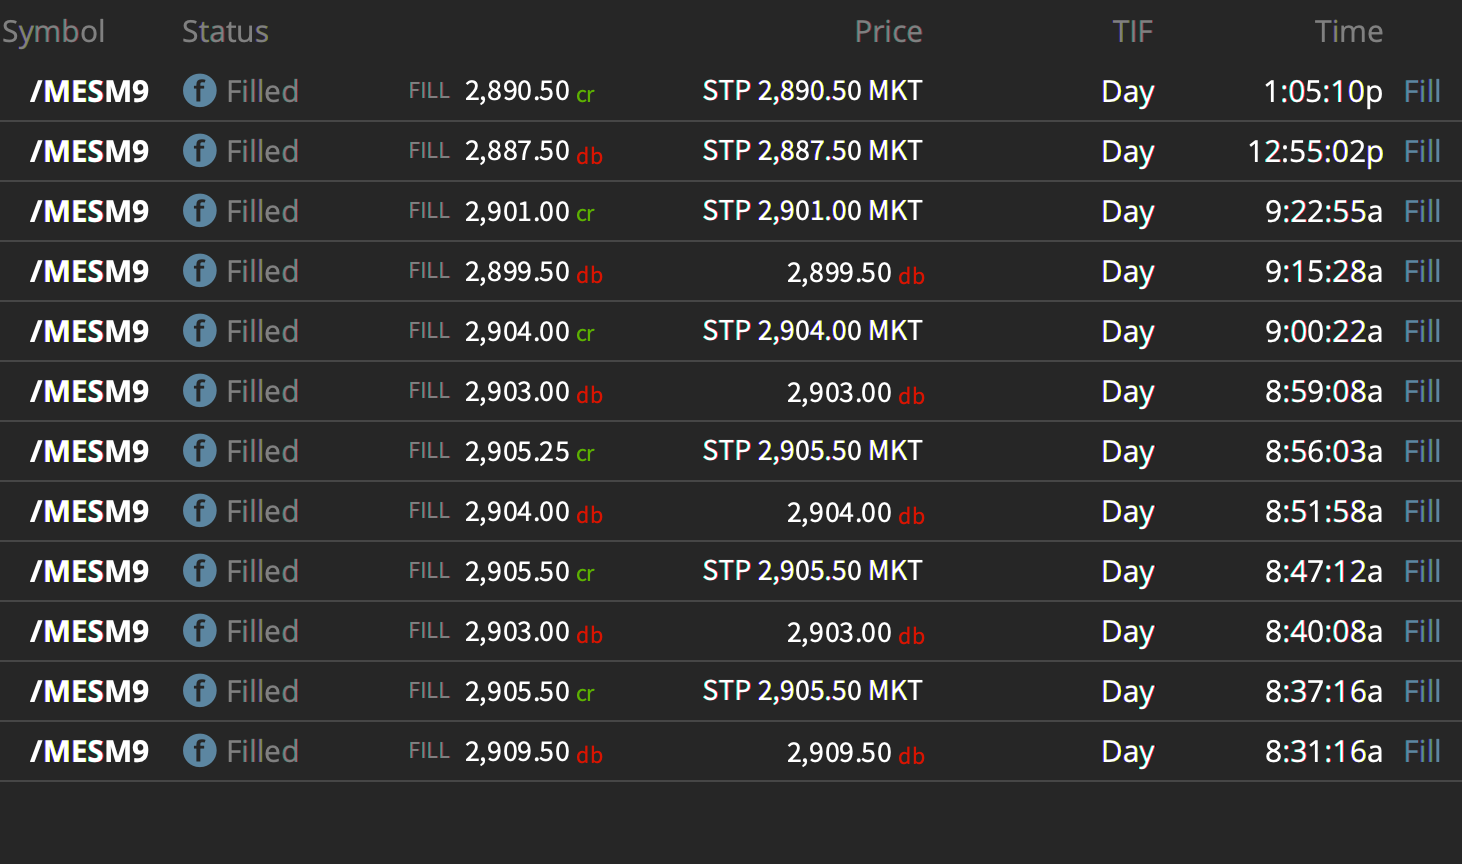Sort orders by the Price column header
The width and height of the screenshot is (1462, 864).
click(888, 32)
